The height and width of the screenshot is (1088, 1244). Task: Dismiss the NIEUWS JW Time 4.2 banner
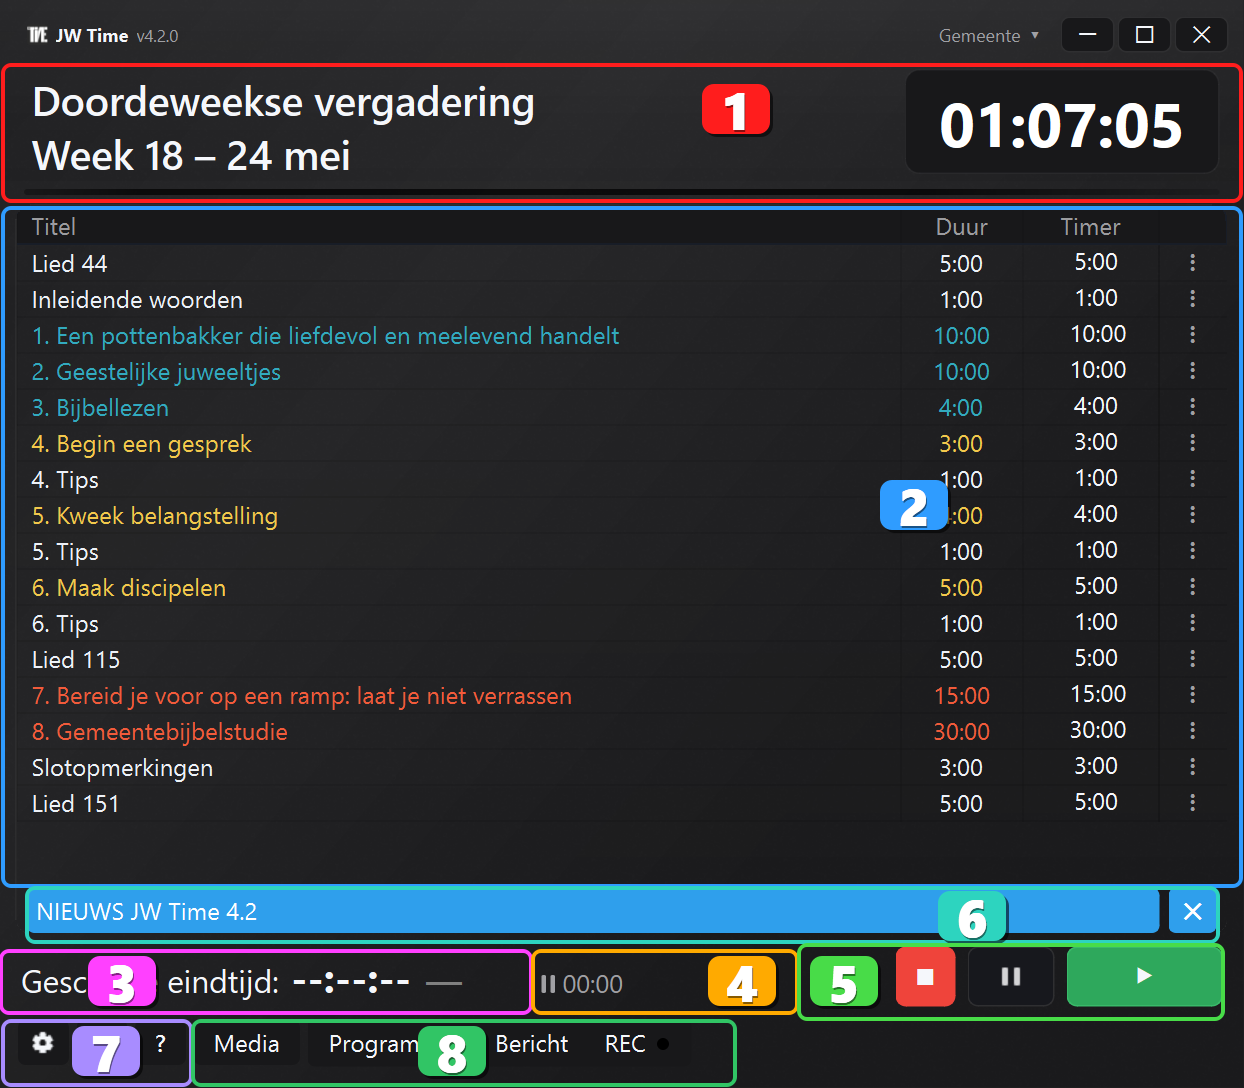tap(1193, 912)
